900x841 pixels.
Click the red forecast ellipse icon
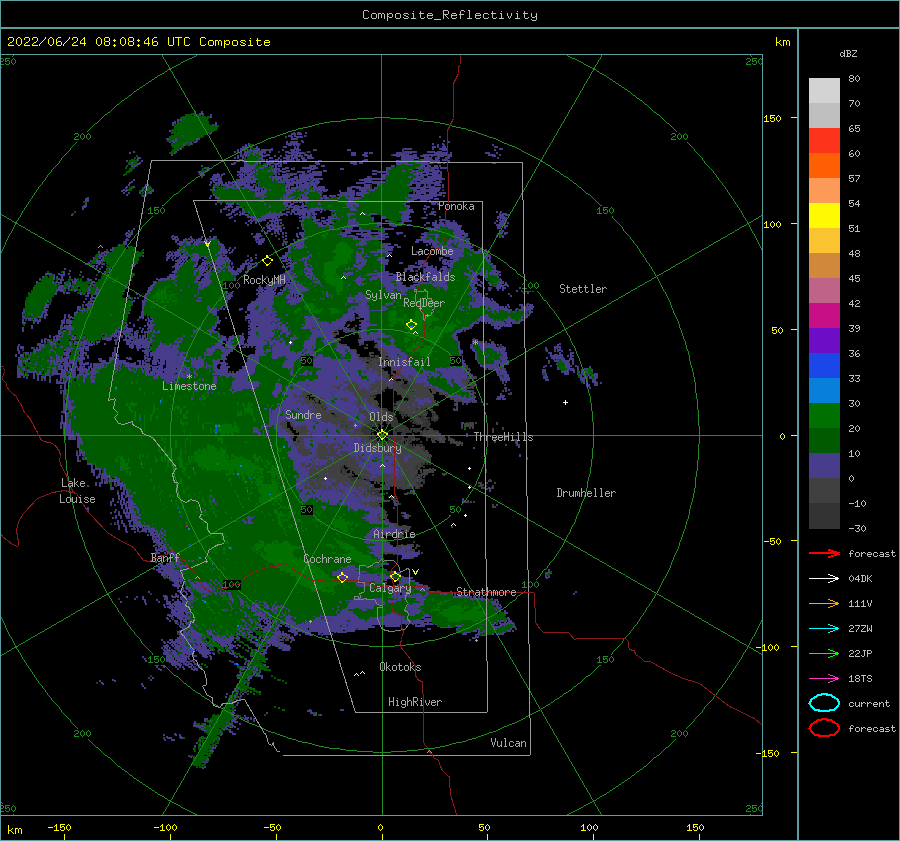pos(824,728)
